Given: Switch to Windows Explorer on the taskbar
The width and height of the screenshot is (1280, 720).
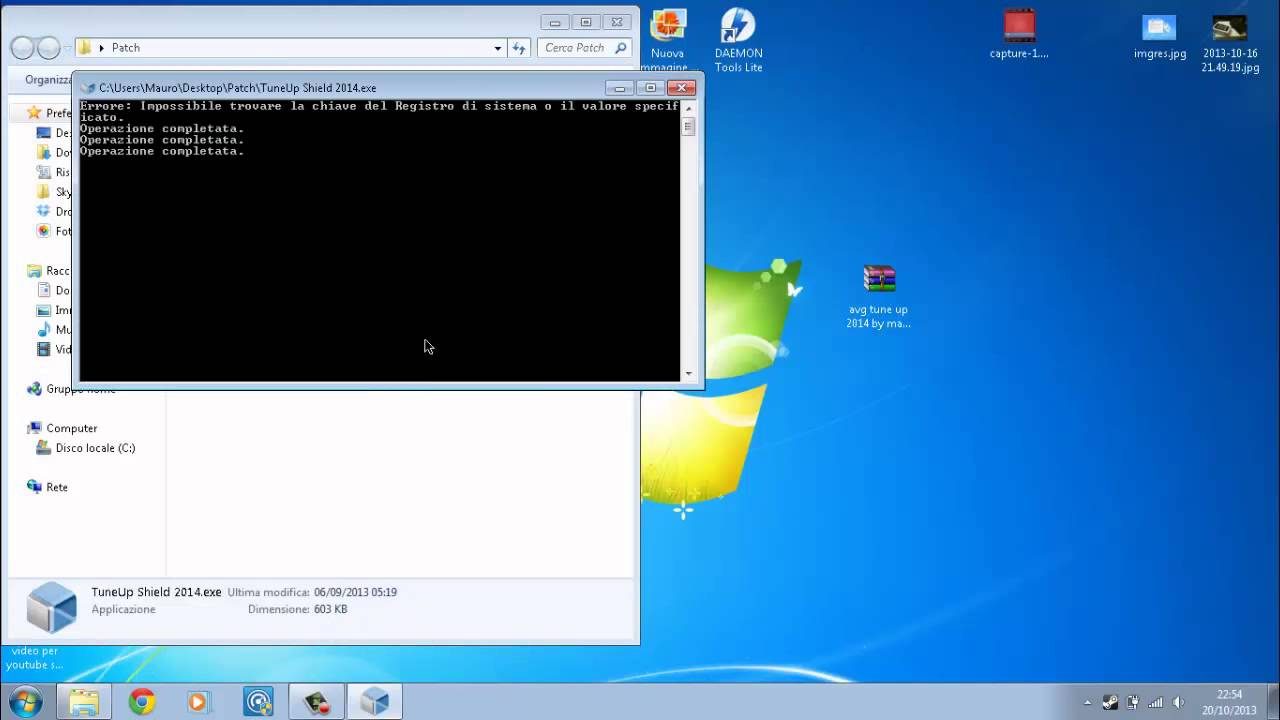Looking at the screenshot, I should (84, 702).
